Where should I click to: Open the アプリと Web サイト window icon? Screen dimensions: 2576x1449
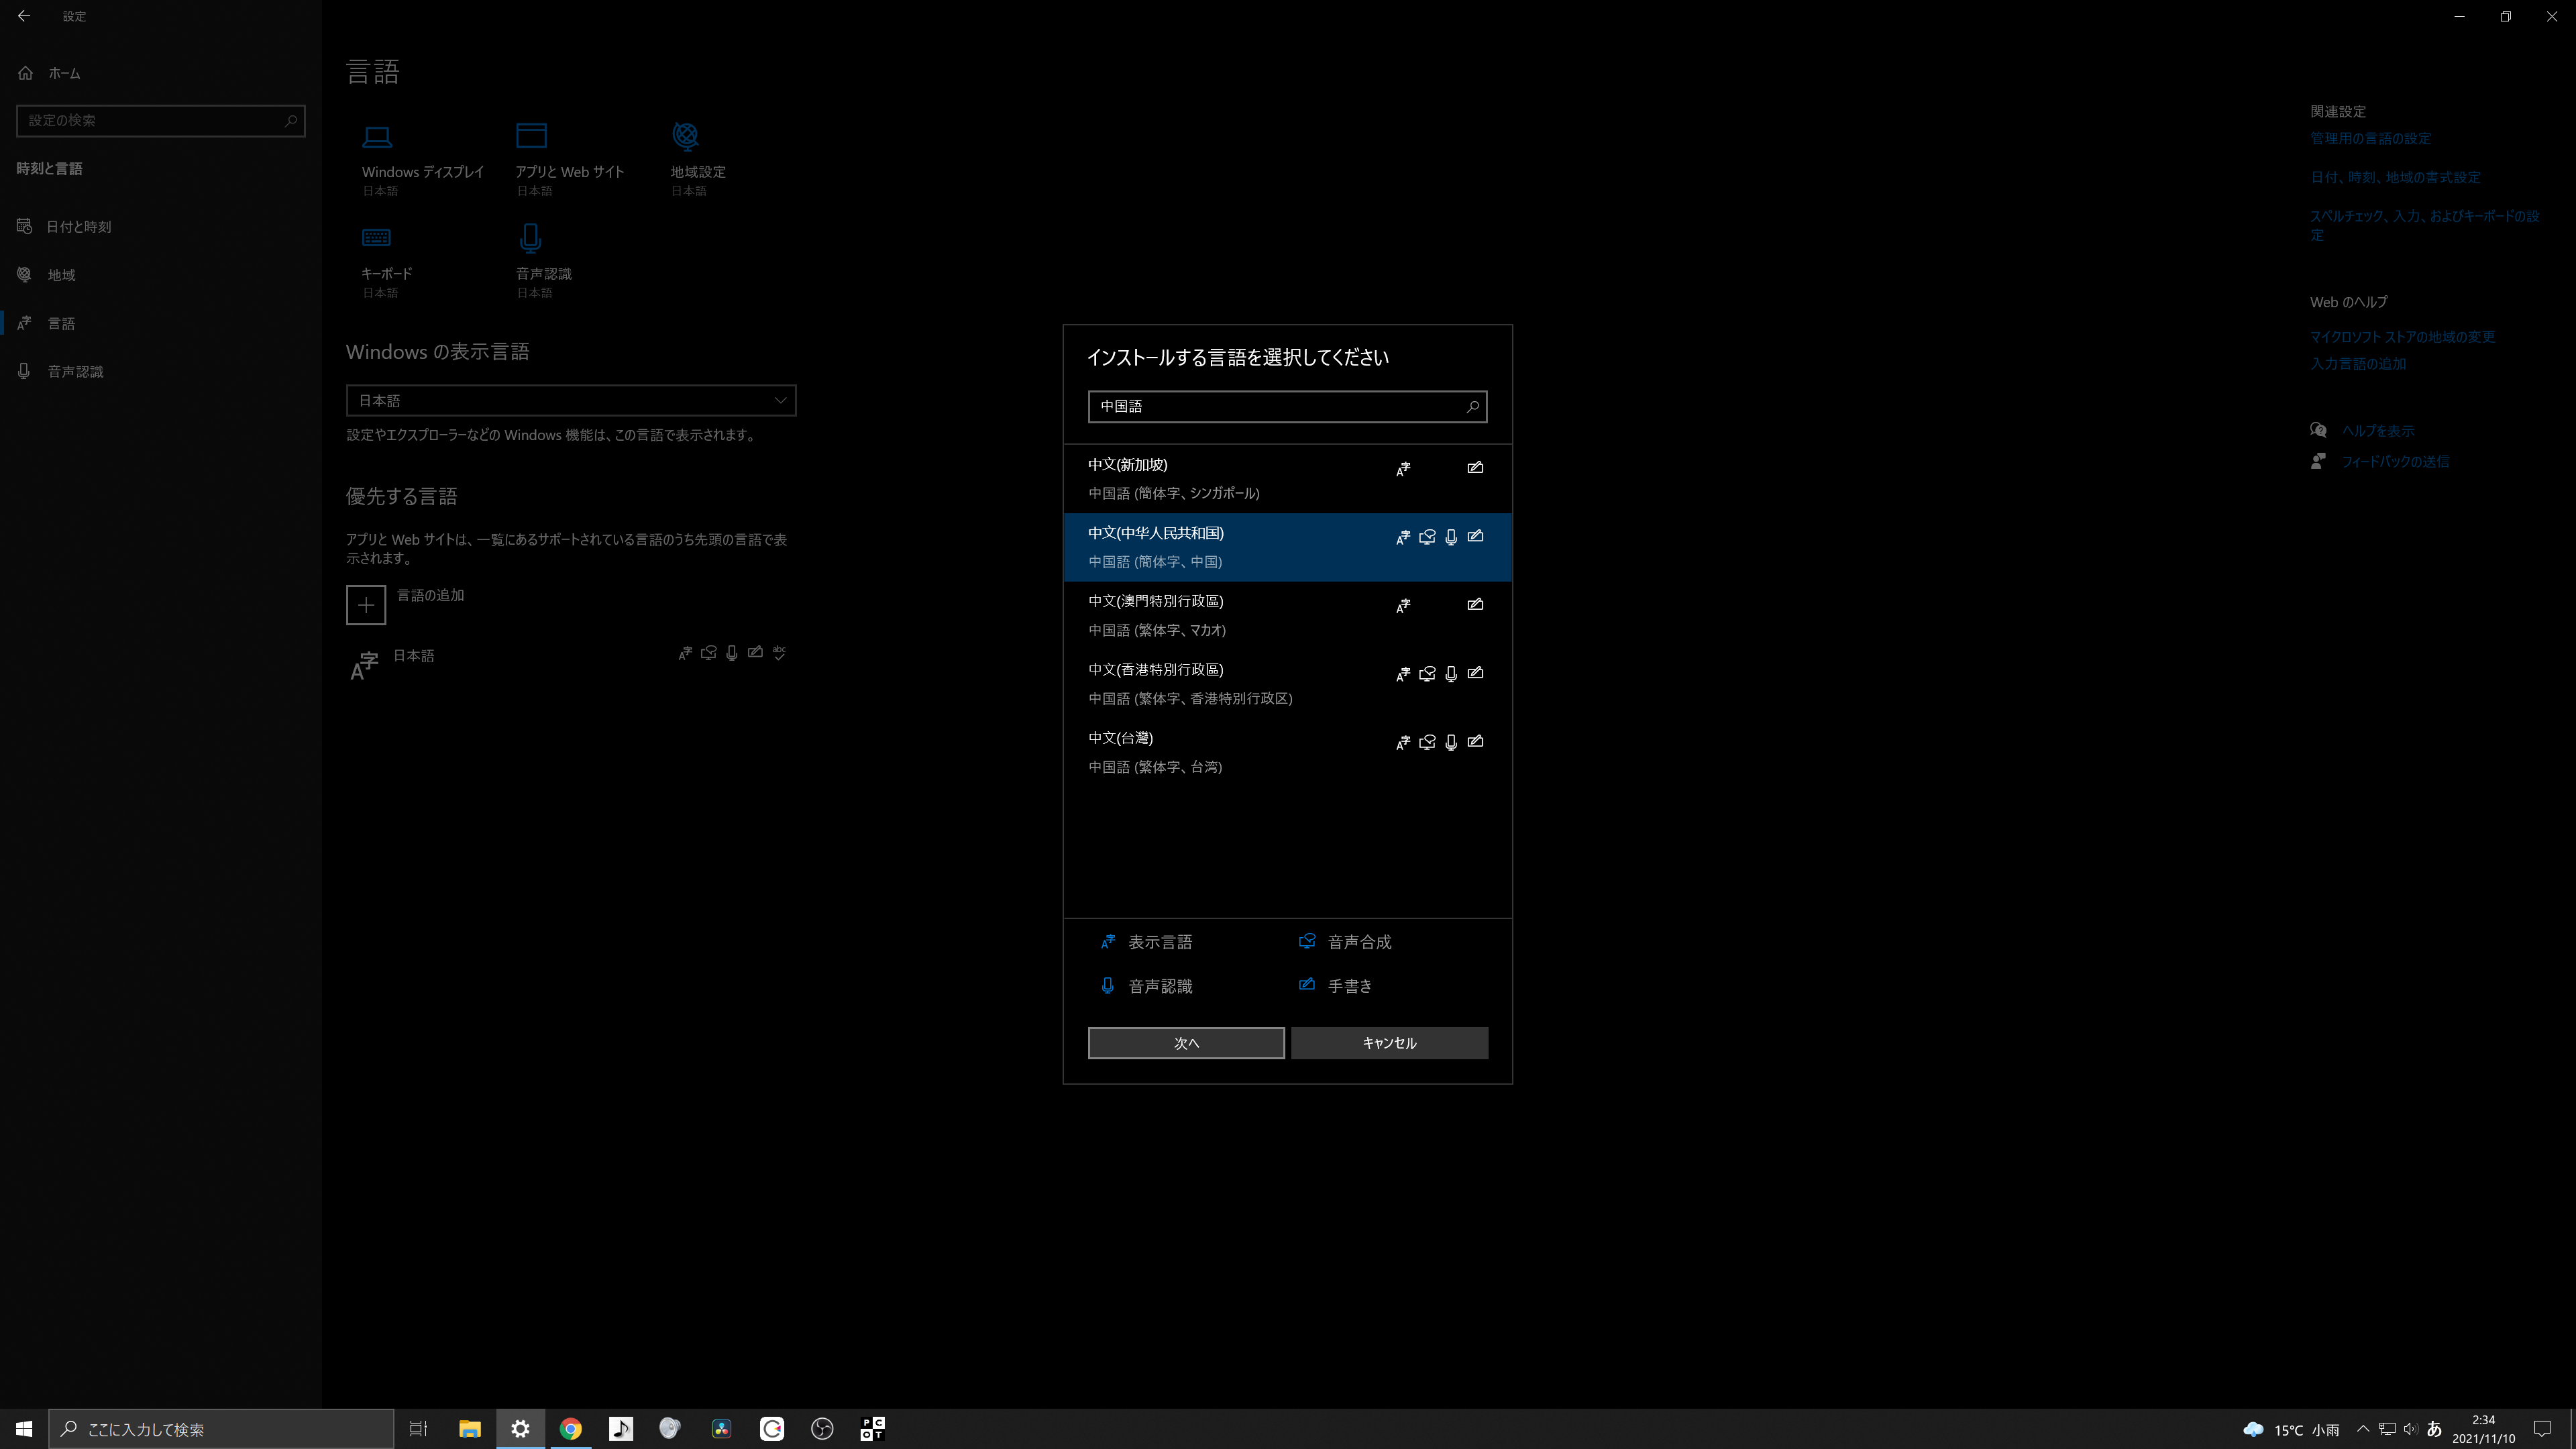coord(531,136)
